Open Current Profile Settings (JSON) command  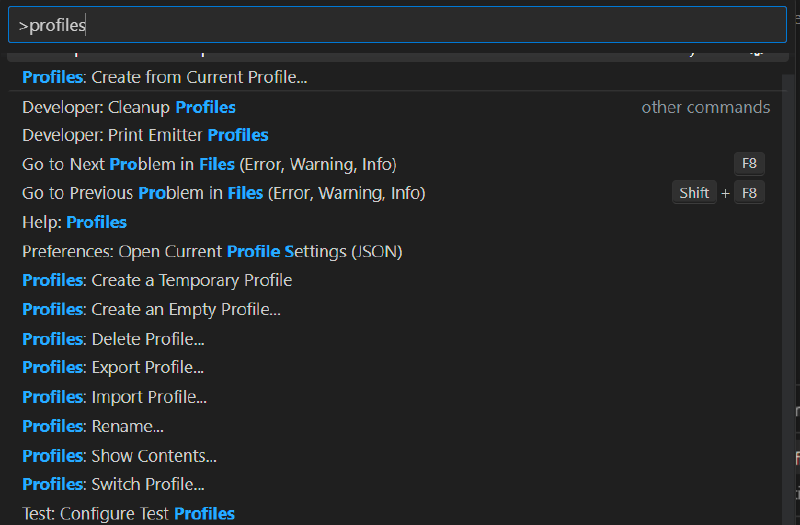[212, 251]
